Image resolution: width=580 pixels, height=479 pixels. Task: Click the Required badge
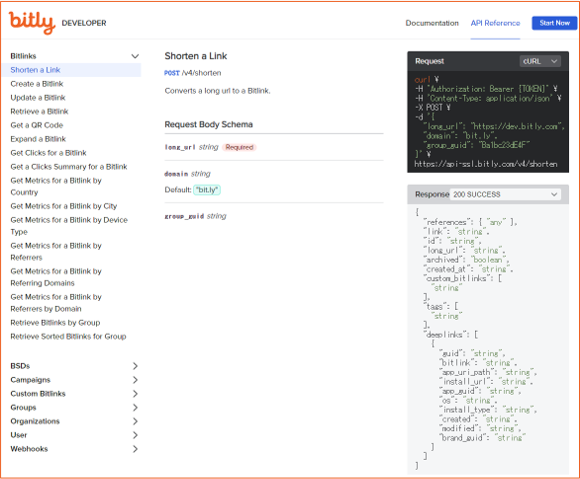239,147
